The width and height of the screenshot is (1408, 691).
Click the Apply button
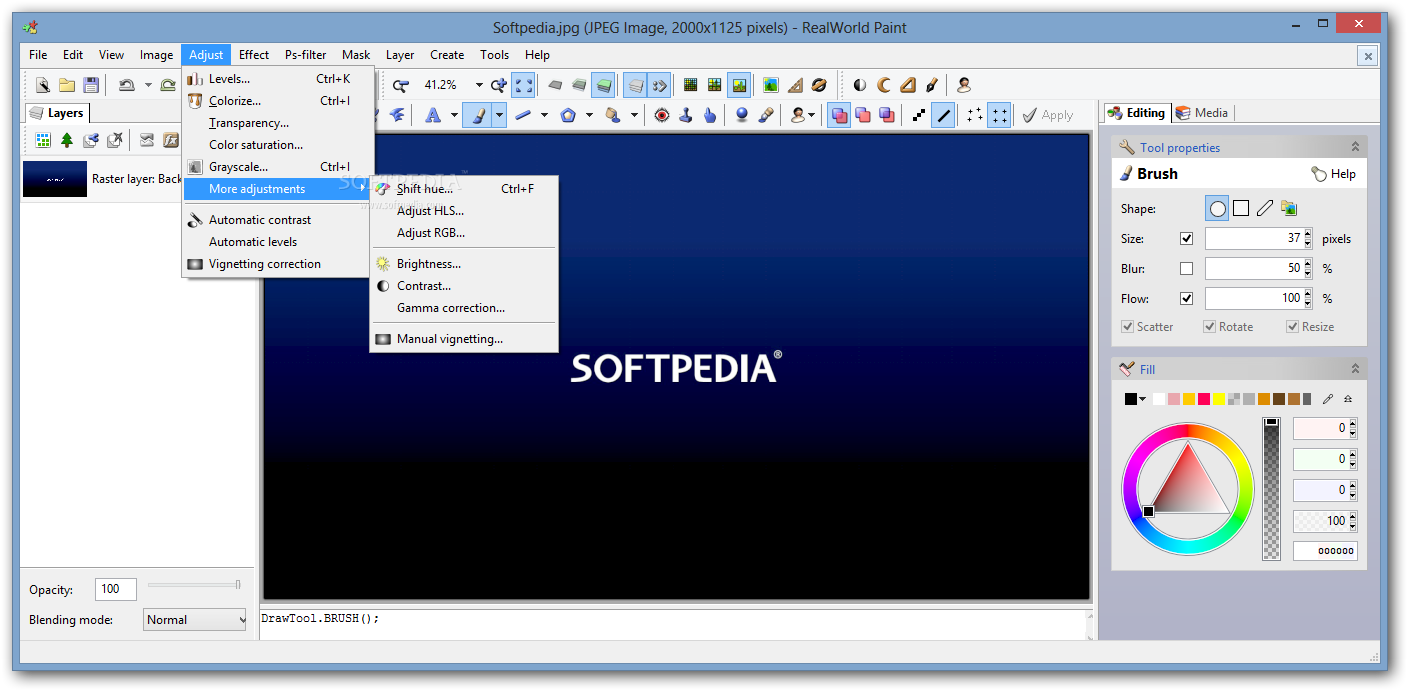coord(1047,115)
